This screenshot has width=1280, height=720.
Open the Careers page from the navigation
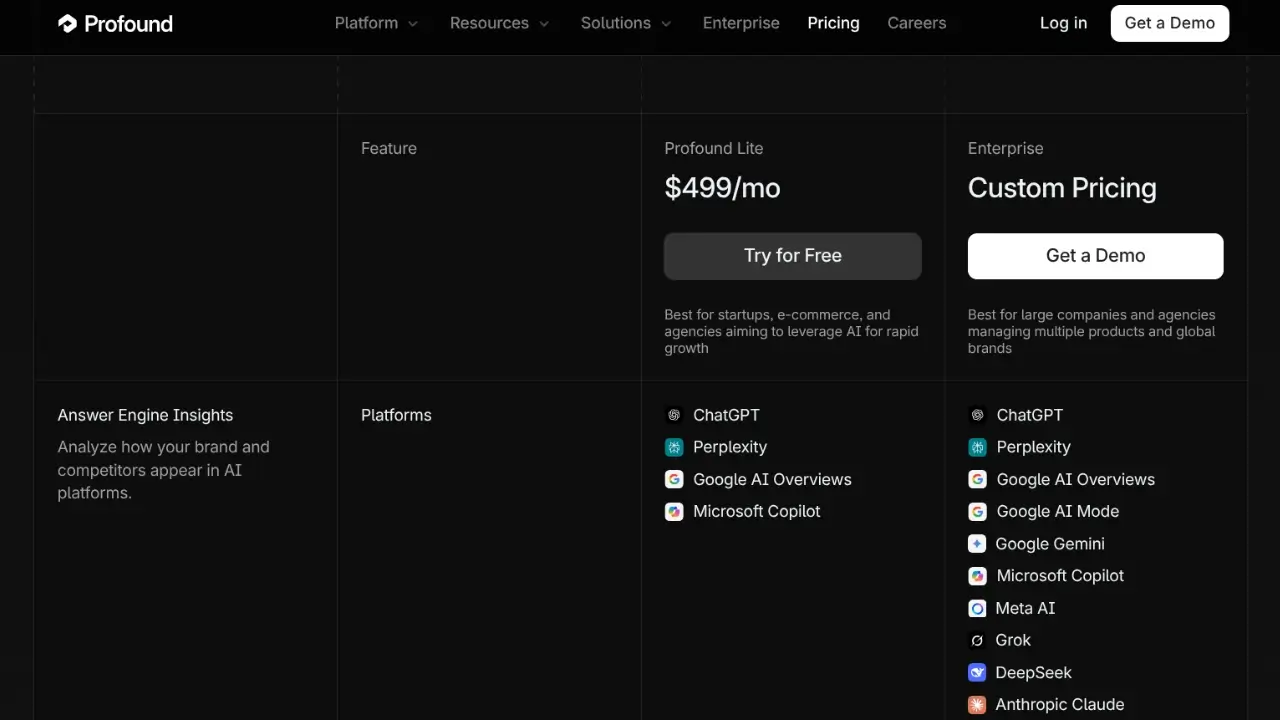coord(916,23)
